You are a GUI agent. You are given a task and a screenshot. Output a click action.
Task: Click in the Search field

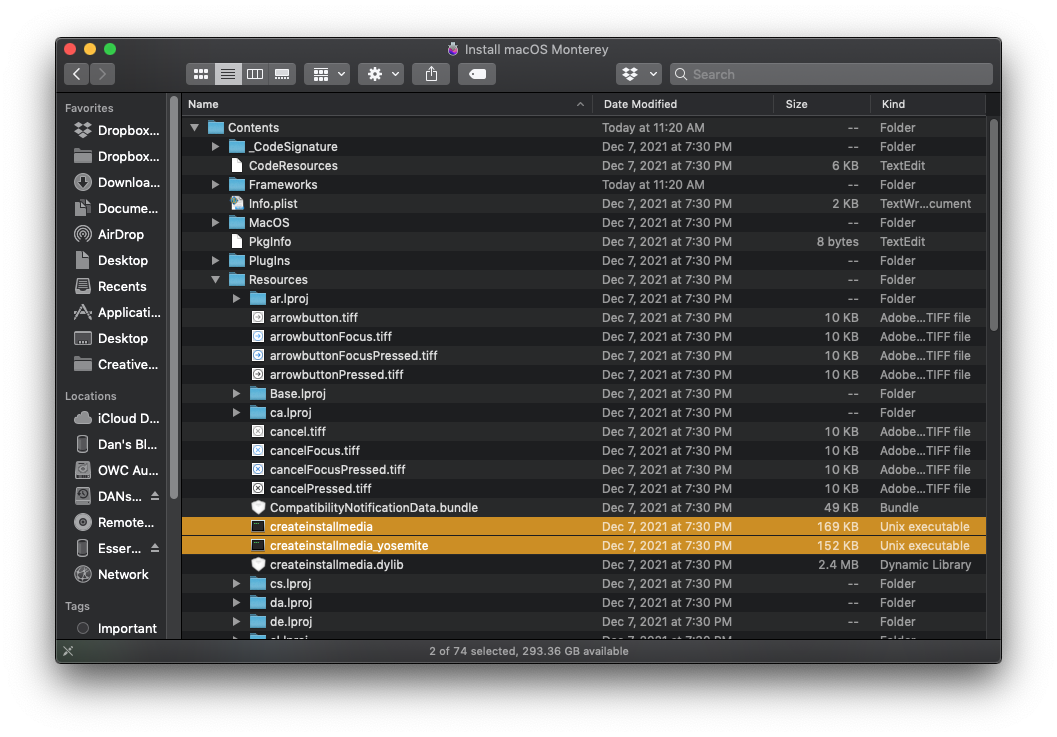tap(831, 74)
